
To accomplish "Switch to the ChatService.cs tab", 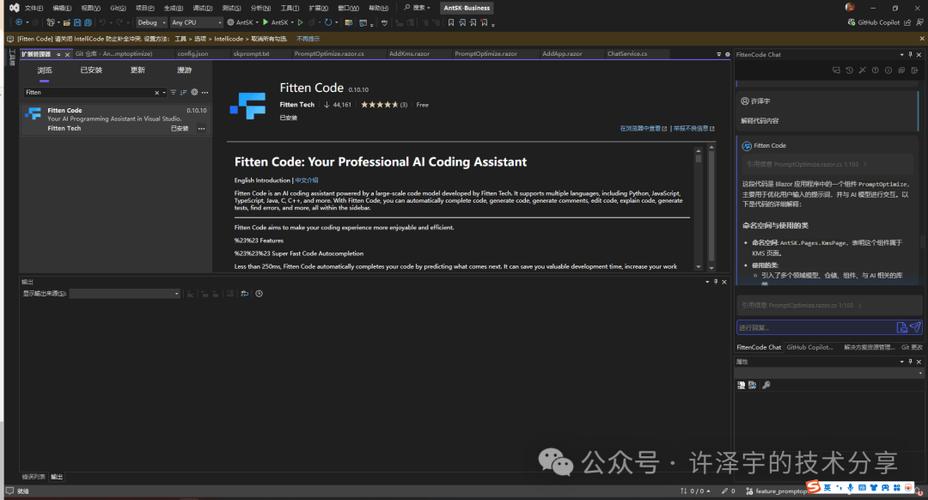I will coord(627,54).
